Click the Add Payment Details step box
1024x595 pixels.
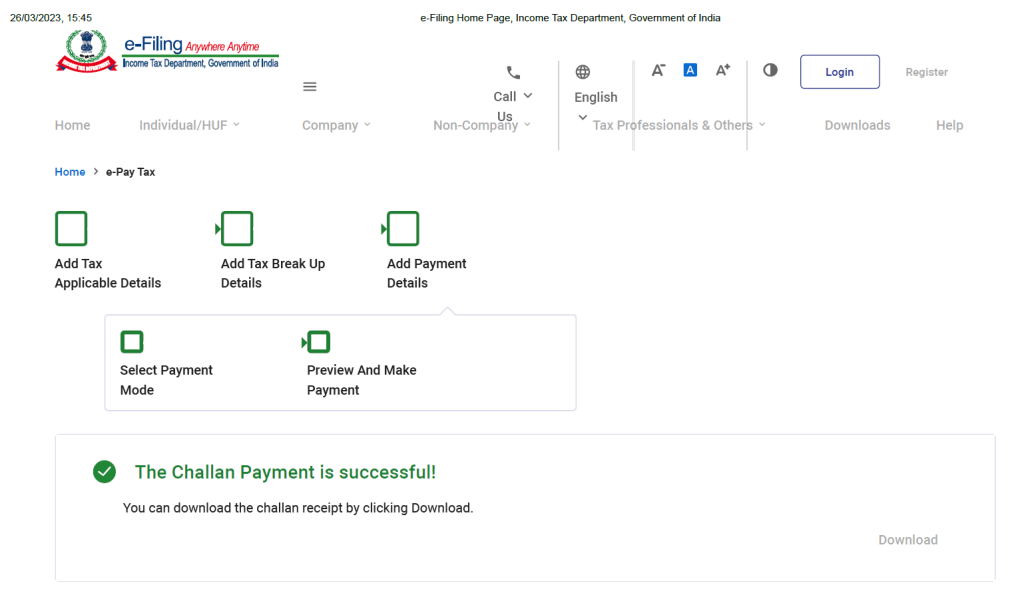402,229
